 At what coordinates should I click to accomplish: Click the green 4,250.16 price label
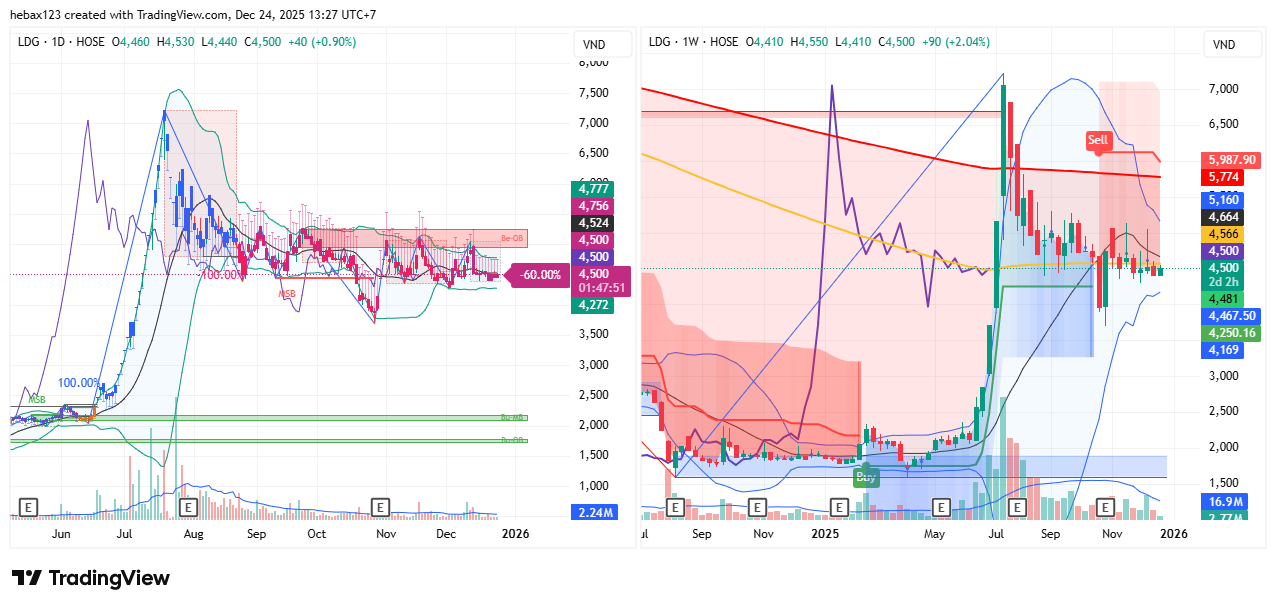[1232, 333]
